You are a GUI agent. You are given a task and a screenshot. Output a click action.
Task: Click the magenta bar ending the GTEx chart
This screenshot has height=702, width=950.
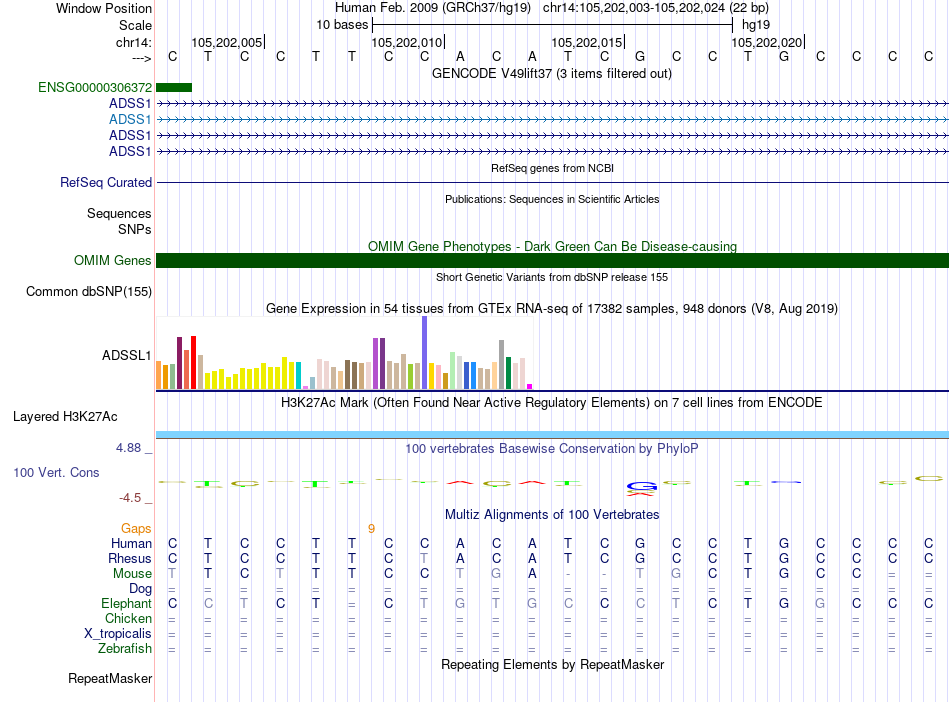click(530, 386)
